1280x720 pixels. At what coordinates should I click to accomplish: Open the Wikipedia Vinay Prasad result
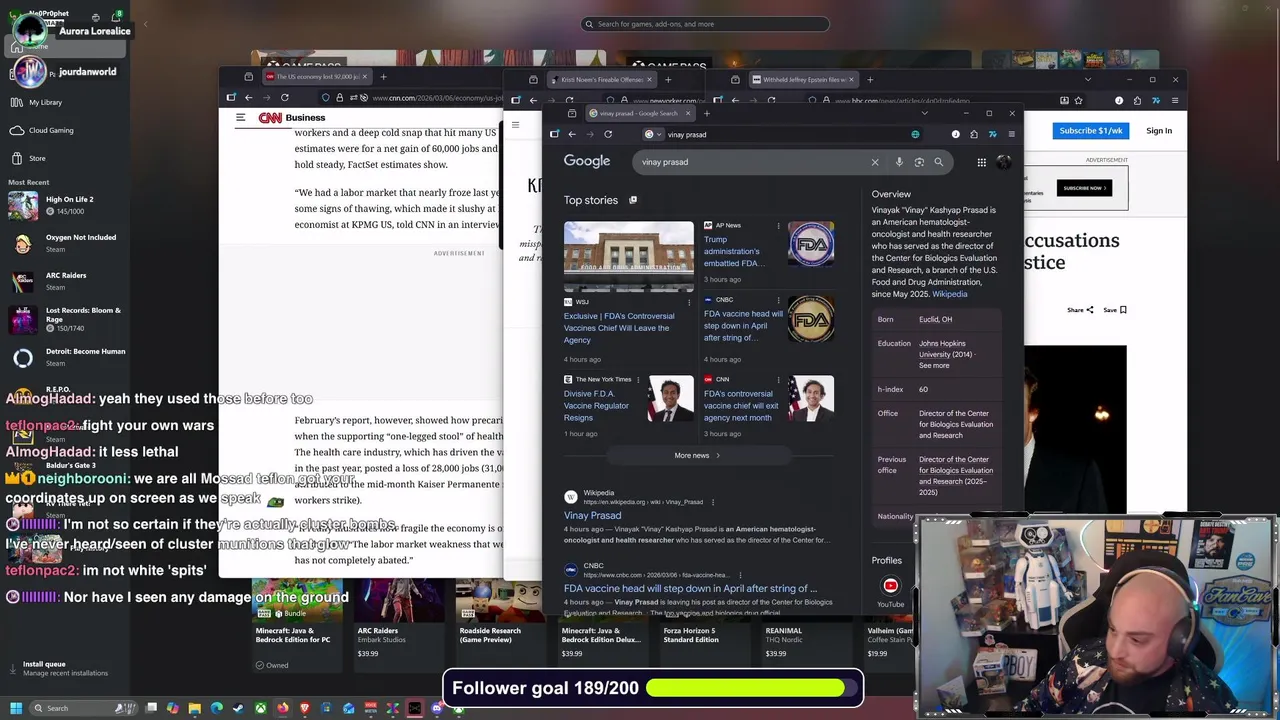(x=592, y=515)
